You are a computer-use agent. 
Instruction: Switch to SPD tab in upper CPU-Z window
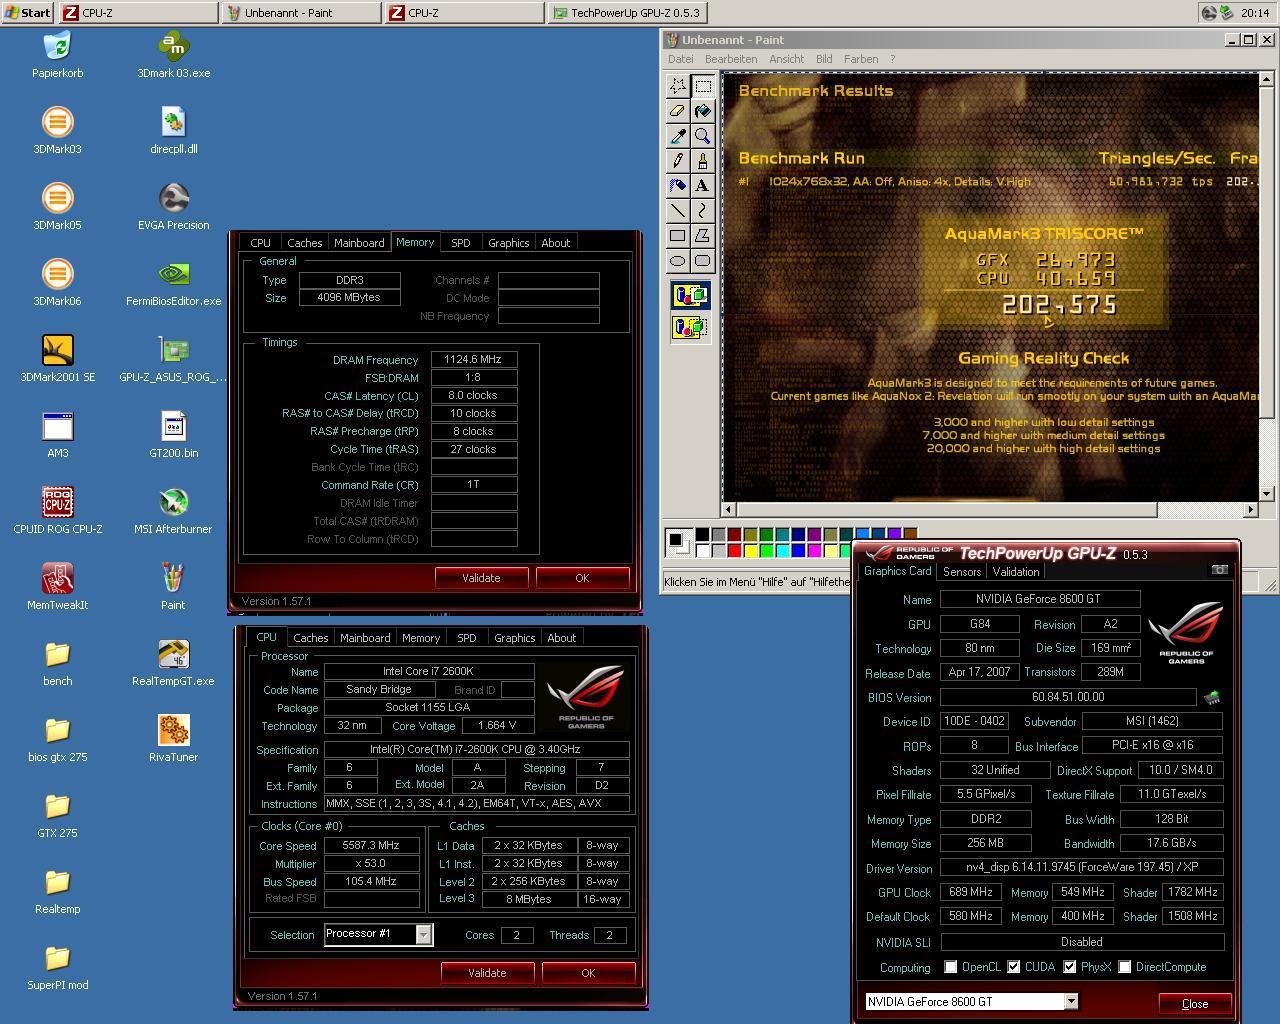(460, 243)
